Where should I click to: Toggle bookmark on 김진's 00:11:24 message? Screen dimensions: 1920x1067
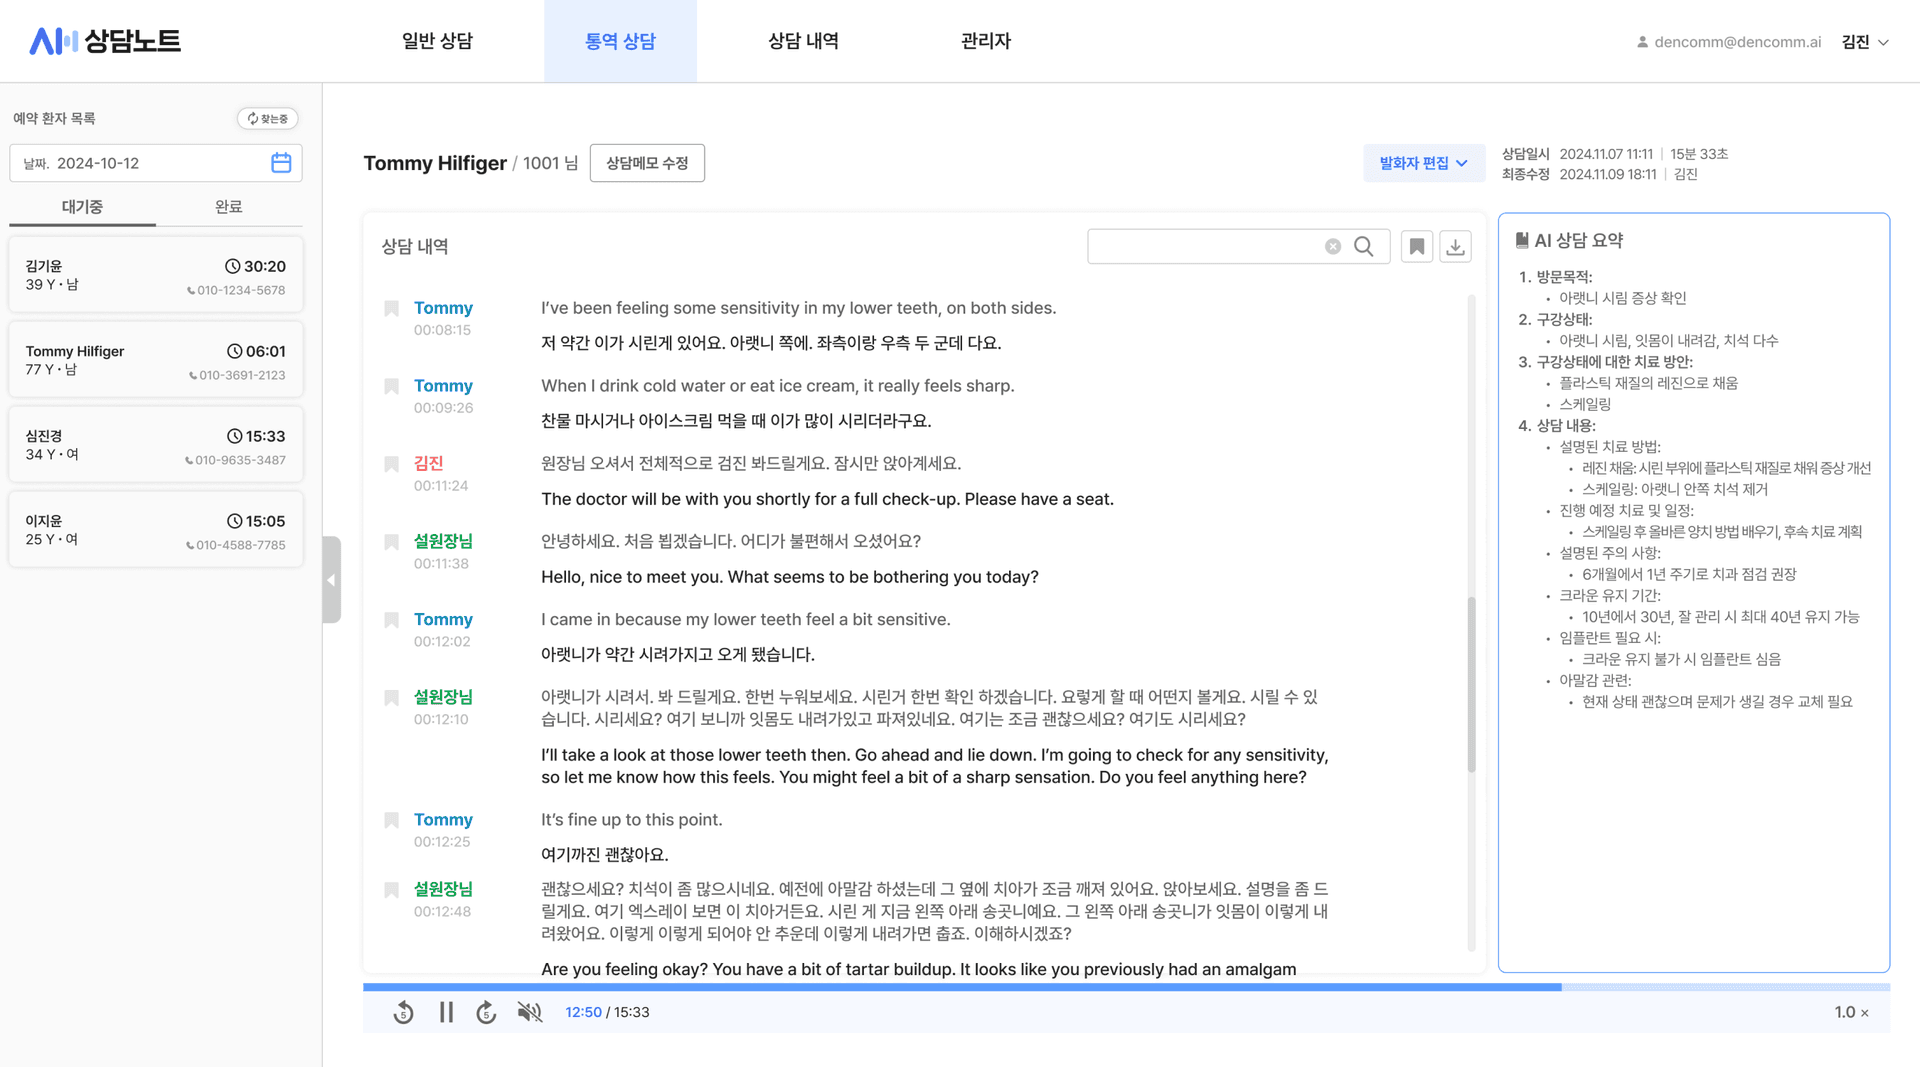tap(392, 464)
